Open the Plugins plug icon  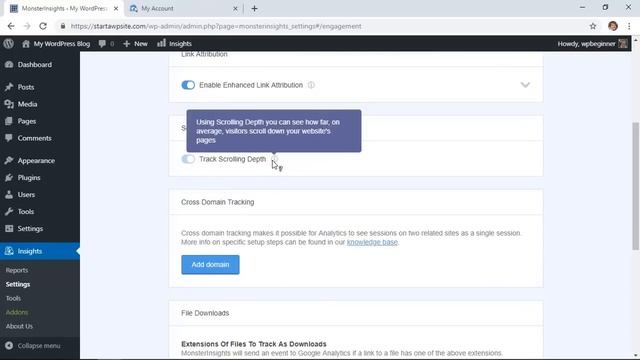[9, 178]
